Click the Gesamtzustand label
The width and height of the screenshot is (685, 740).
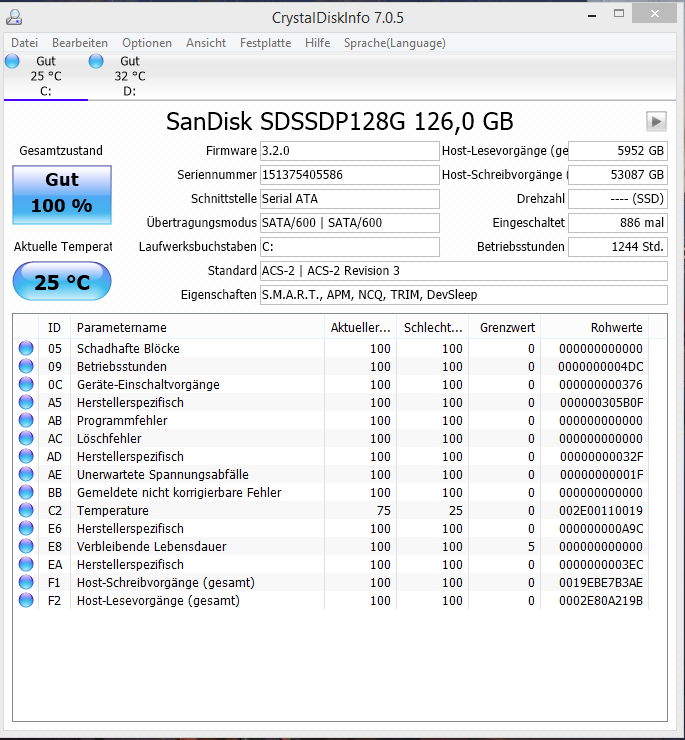point(61,151)
